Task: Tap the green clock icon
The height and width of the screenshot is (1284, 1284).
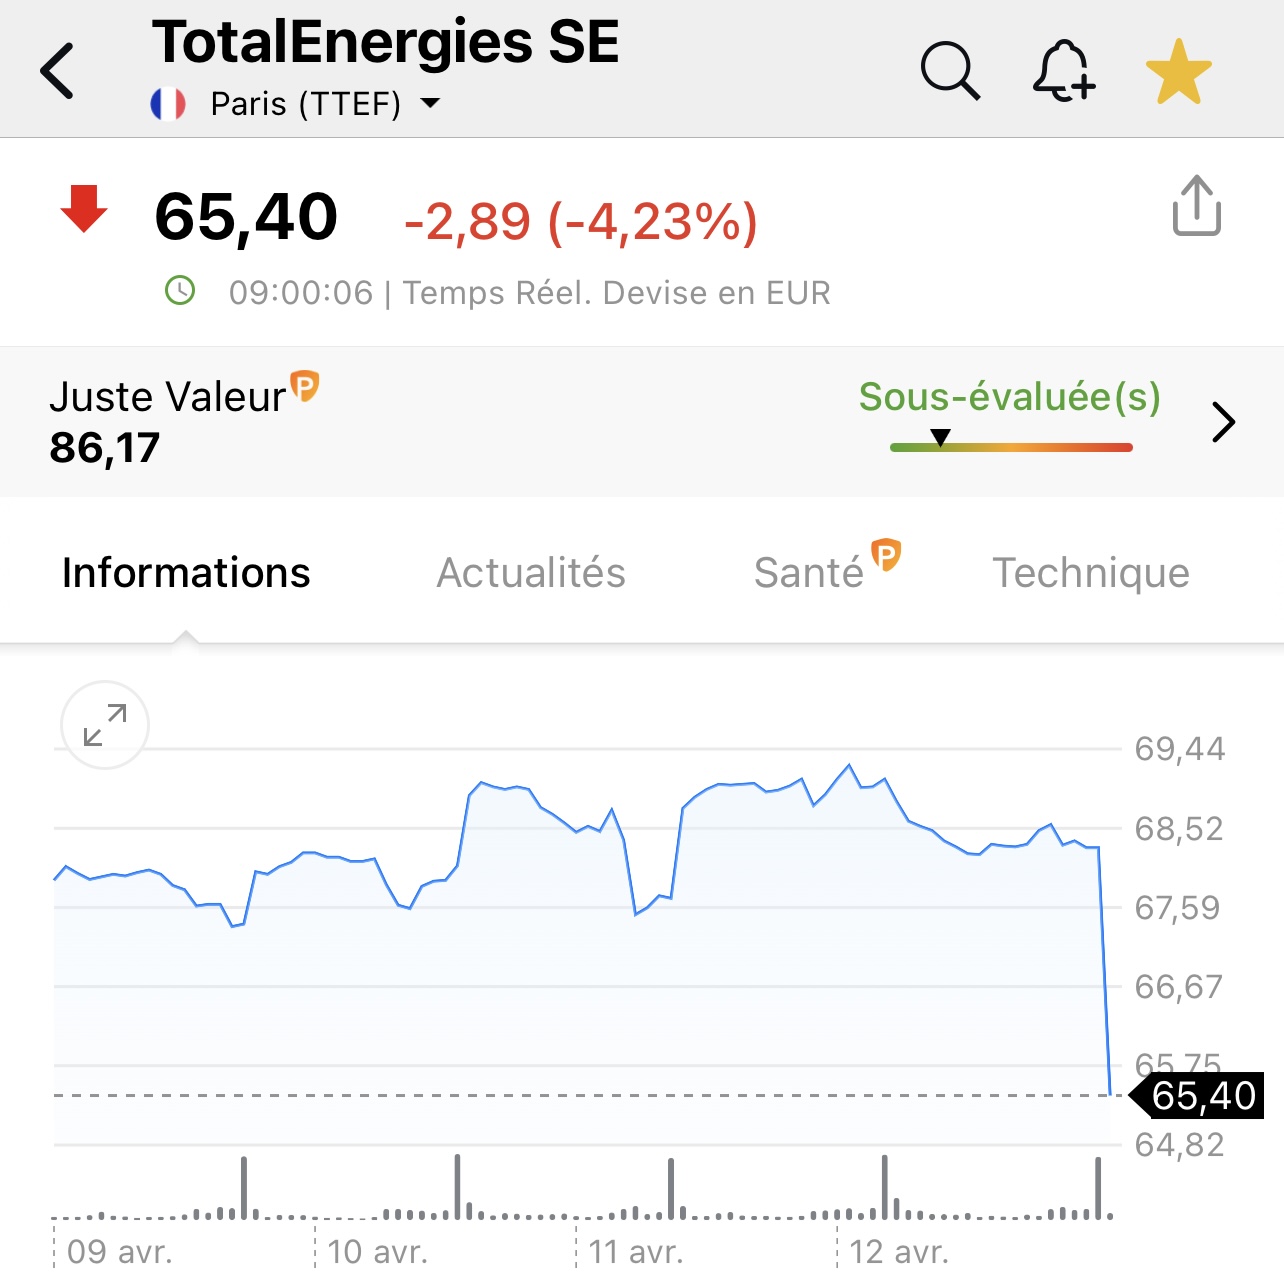Action: click(180, 291)
